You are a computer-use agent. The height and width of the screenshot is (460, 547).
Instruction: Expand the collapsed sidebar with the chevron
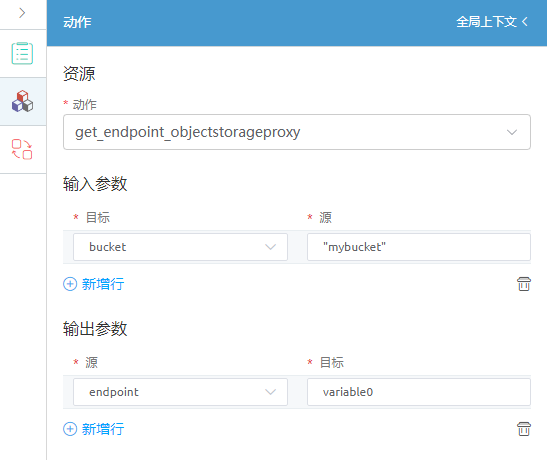22,13
